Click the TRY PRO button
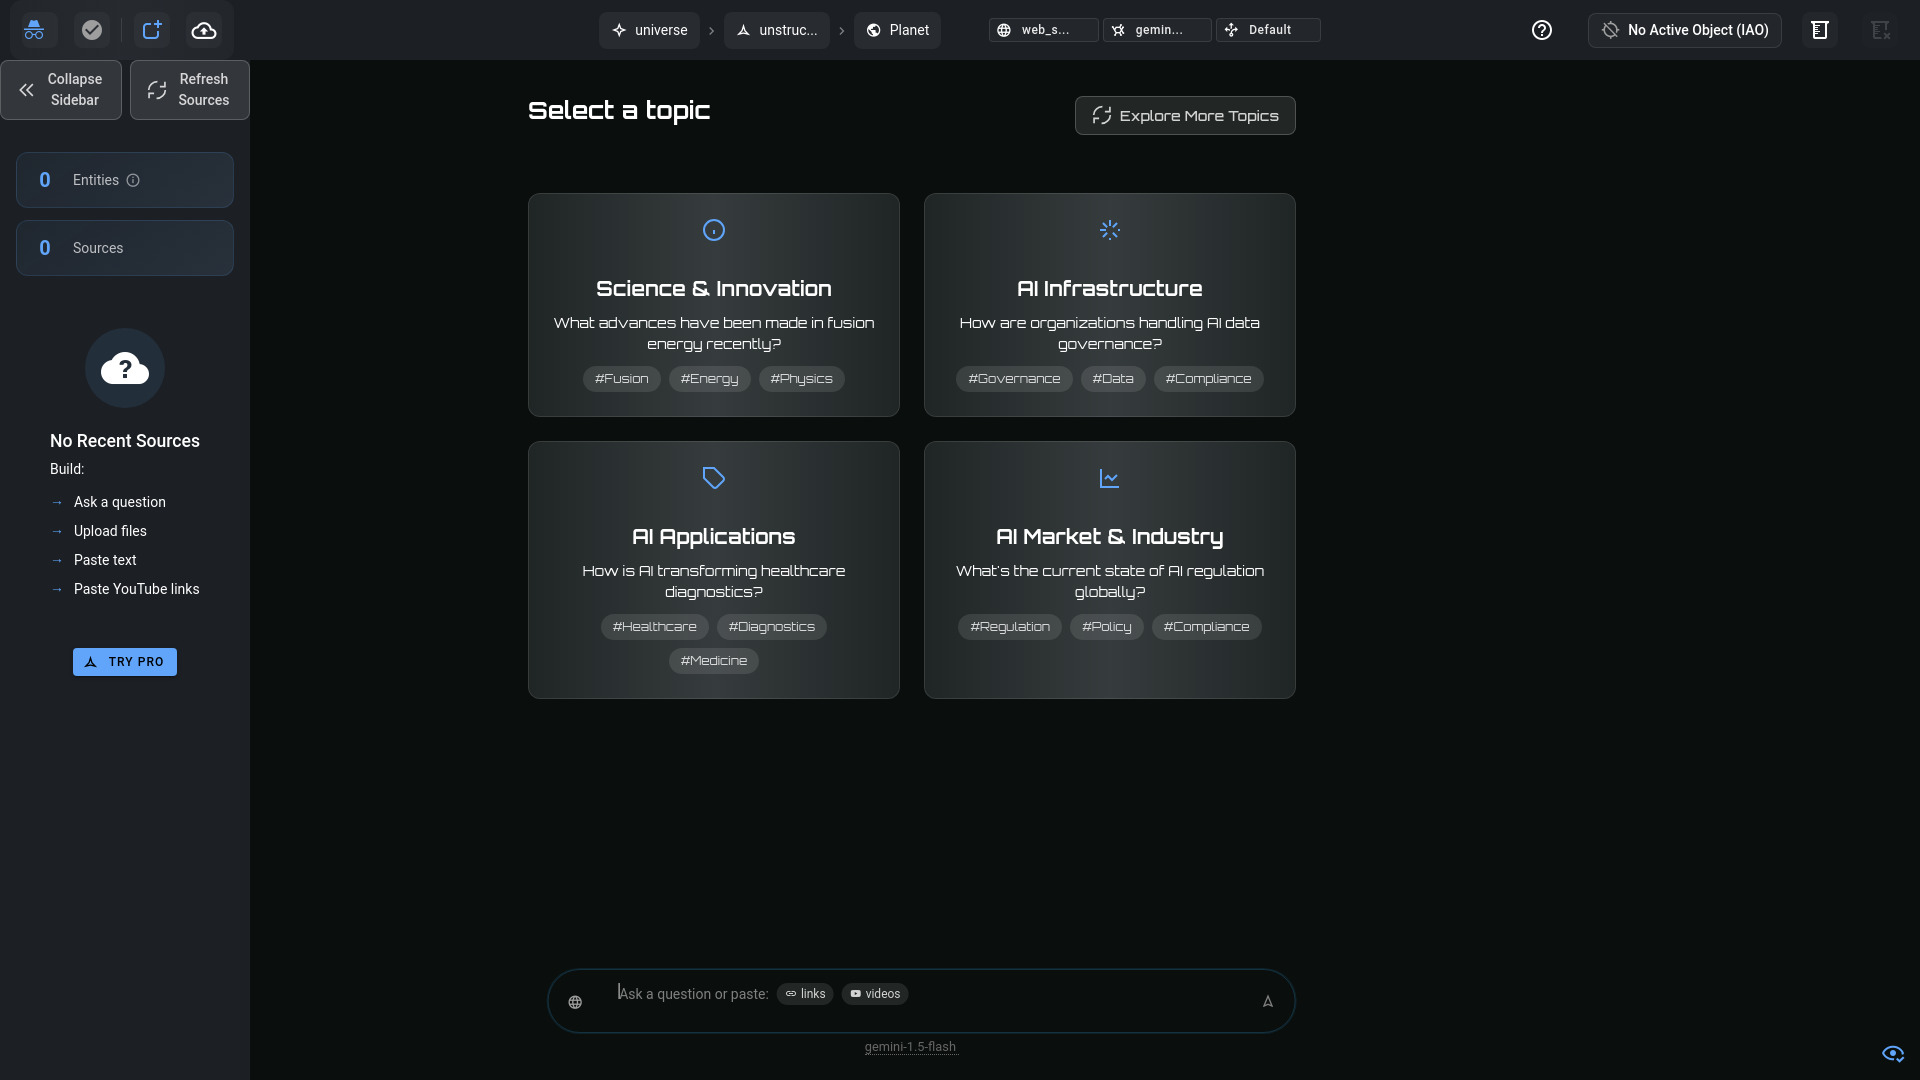Image resolution: width=1920 pixels, height=1080 pixels. [125, 662]
